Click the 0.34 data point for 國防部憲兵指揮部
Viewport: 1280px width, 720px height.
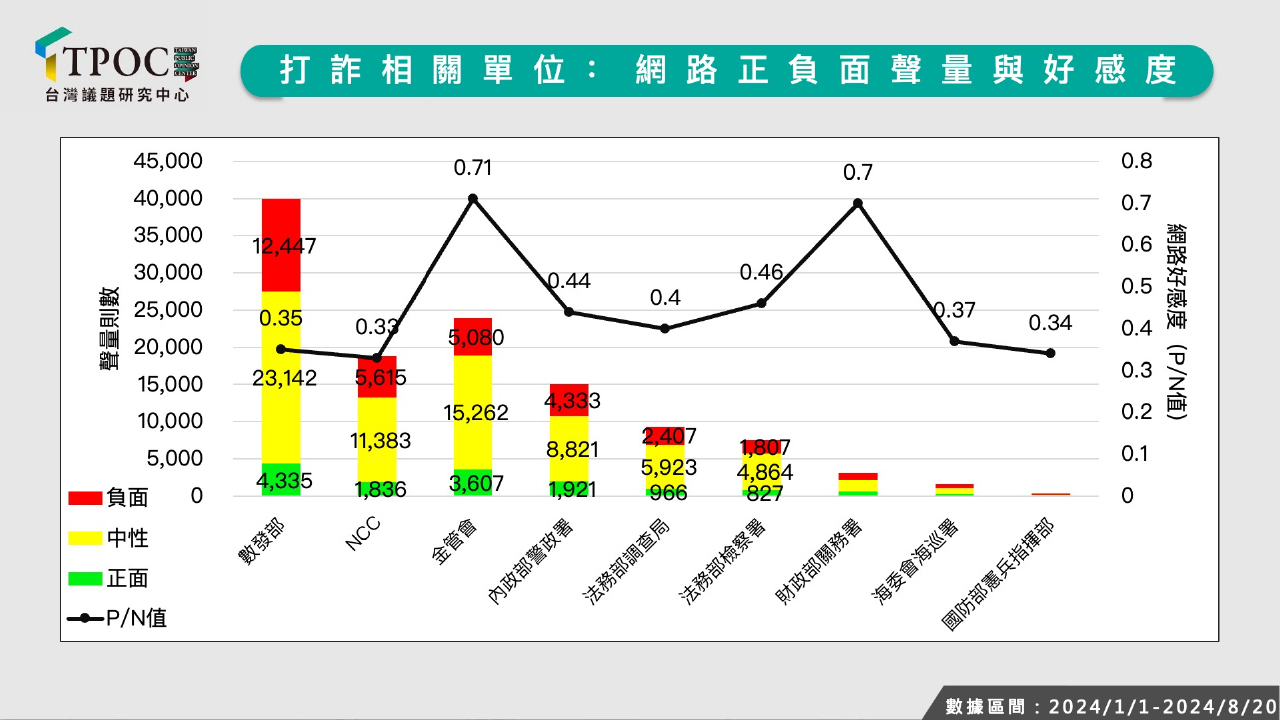click(1050, 353)
